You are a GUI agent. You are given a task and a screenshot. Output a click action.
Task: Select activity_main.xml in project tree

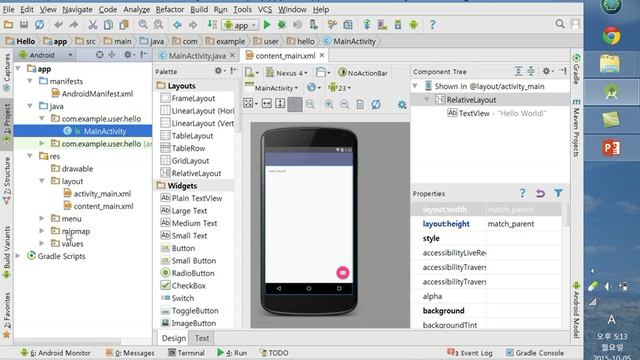(102, 193)
